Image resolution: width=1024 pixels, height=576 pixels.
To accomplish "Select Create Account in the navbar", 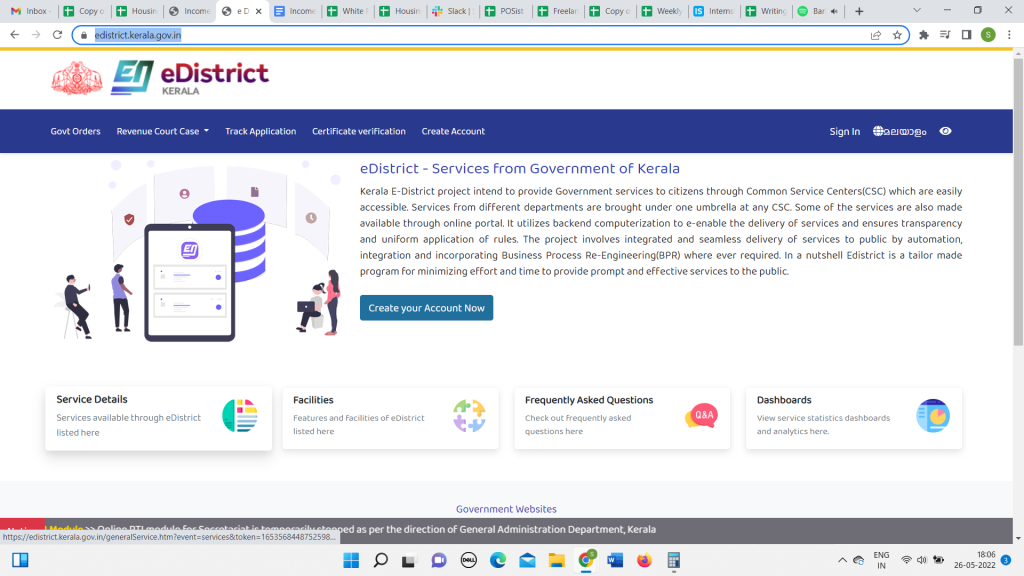I will click(x=453, y=131).
